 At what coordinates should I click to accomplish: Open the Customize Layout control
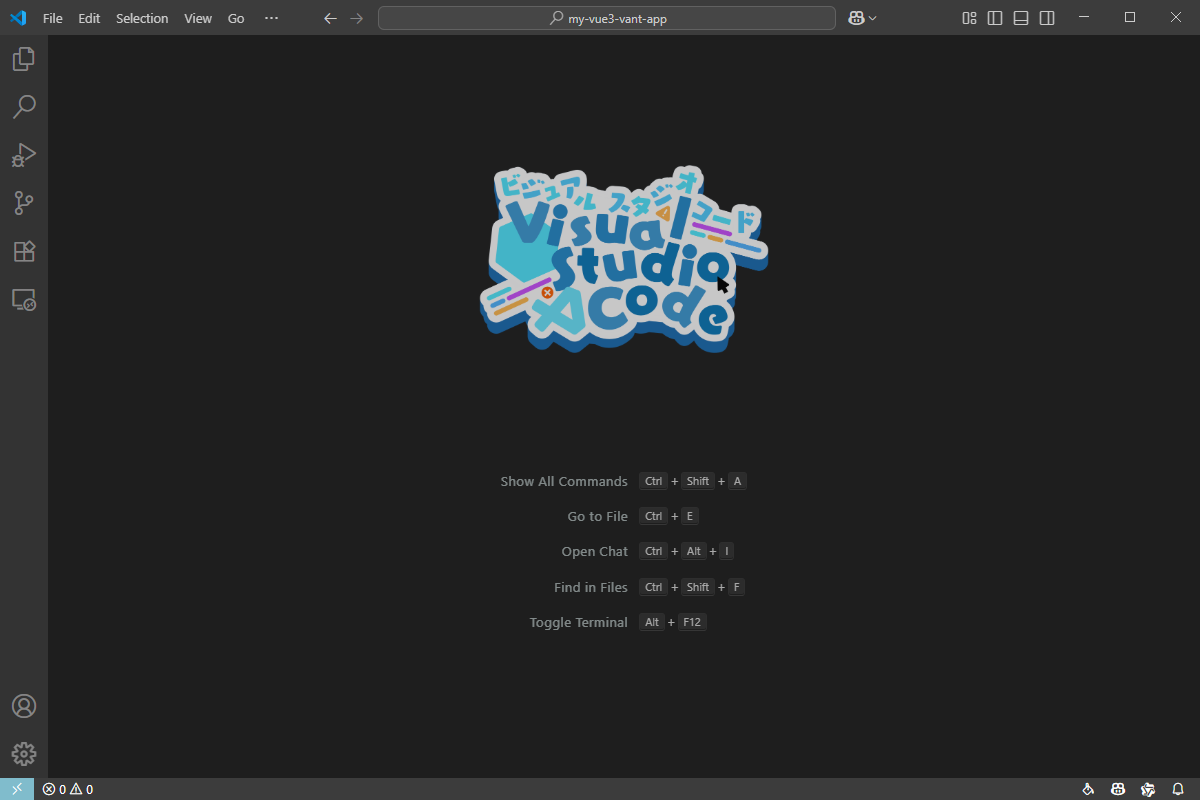(969, 18)
